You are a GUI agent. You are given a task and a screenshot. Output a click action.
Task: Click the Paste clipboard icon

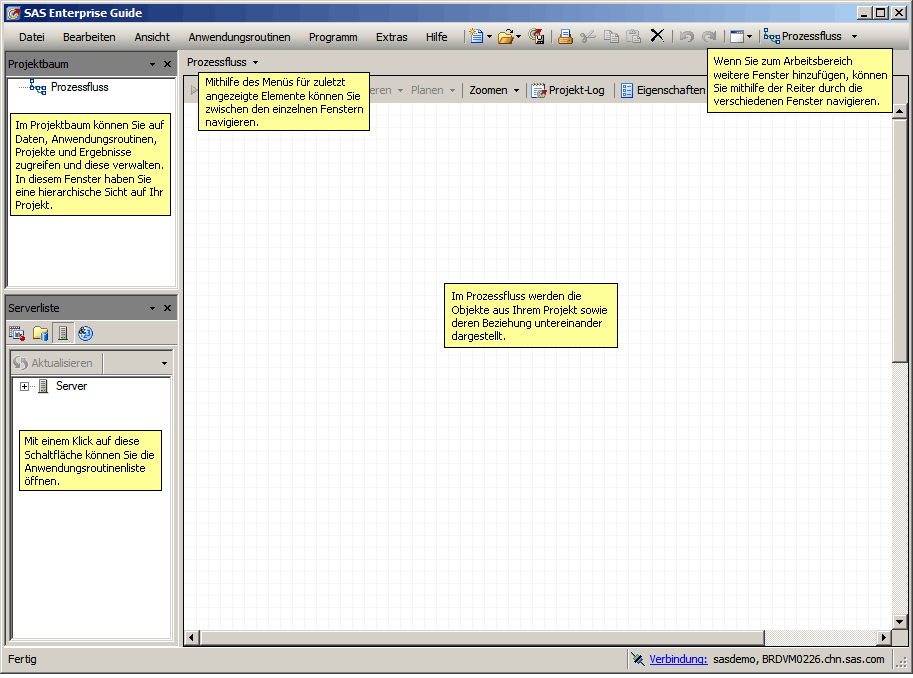point(634,37)
